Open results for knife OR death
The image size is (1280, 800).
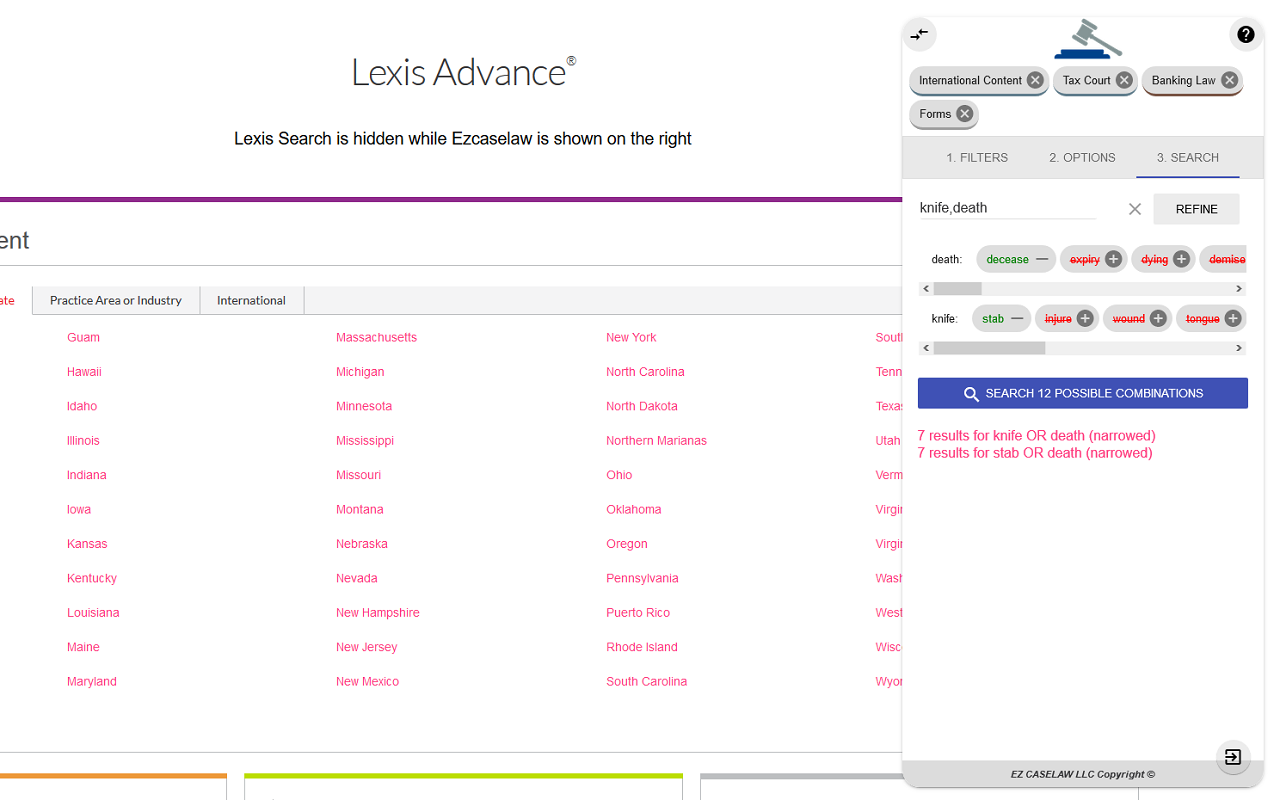point(1036,436)
